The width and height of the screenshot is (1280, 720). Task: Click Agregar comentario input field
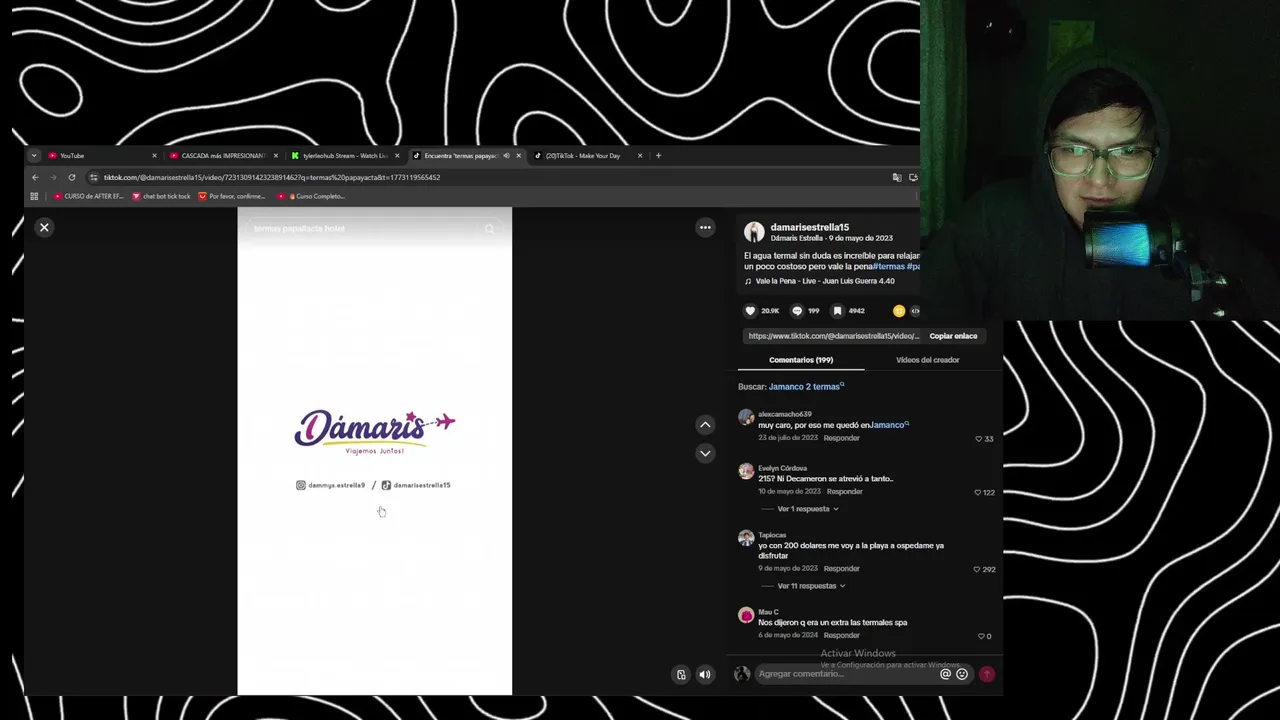[846, 674]
